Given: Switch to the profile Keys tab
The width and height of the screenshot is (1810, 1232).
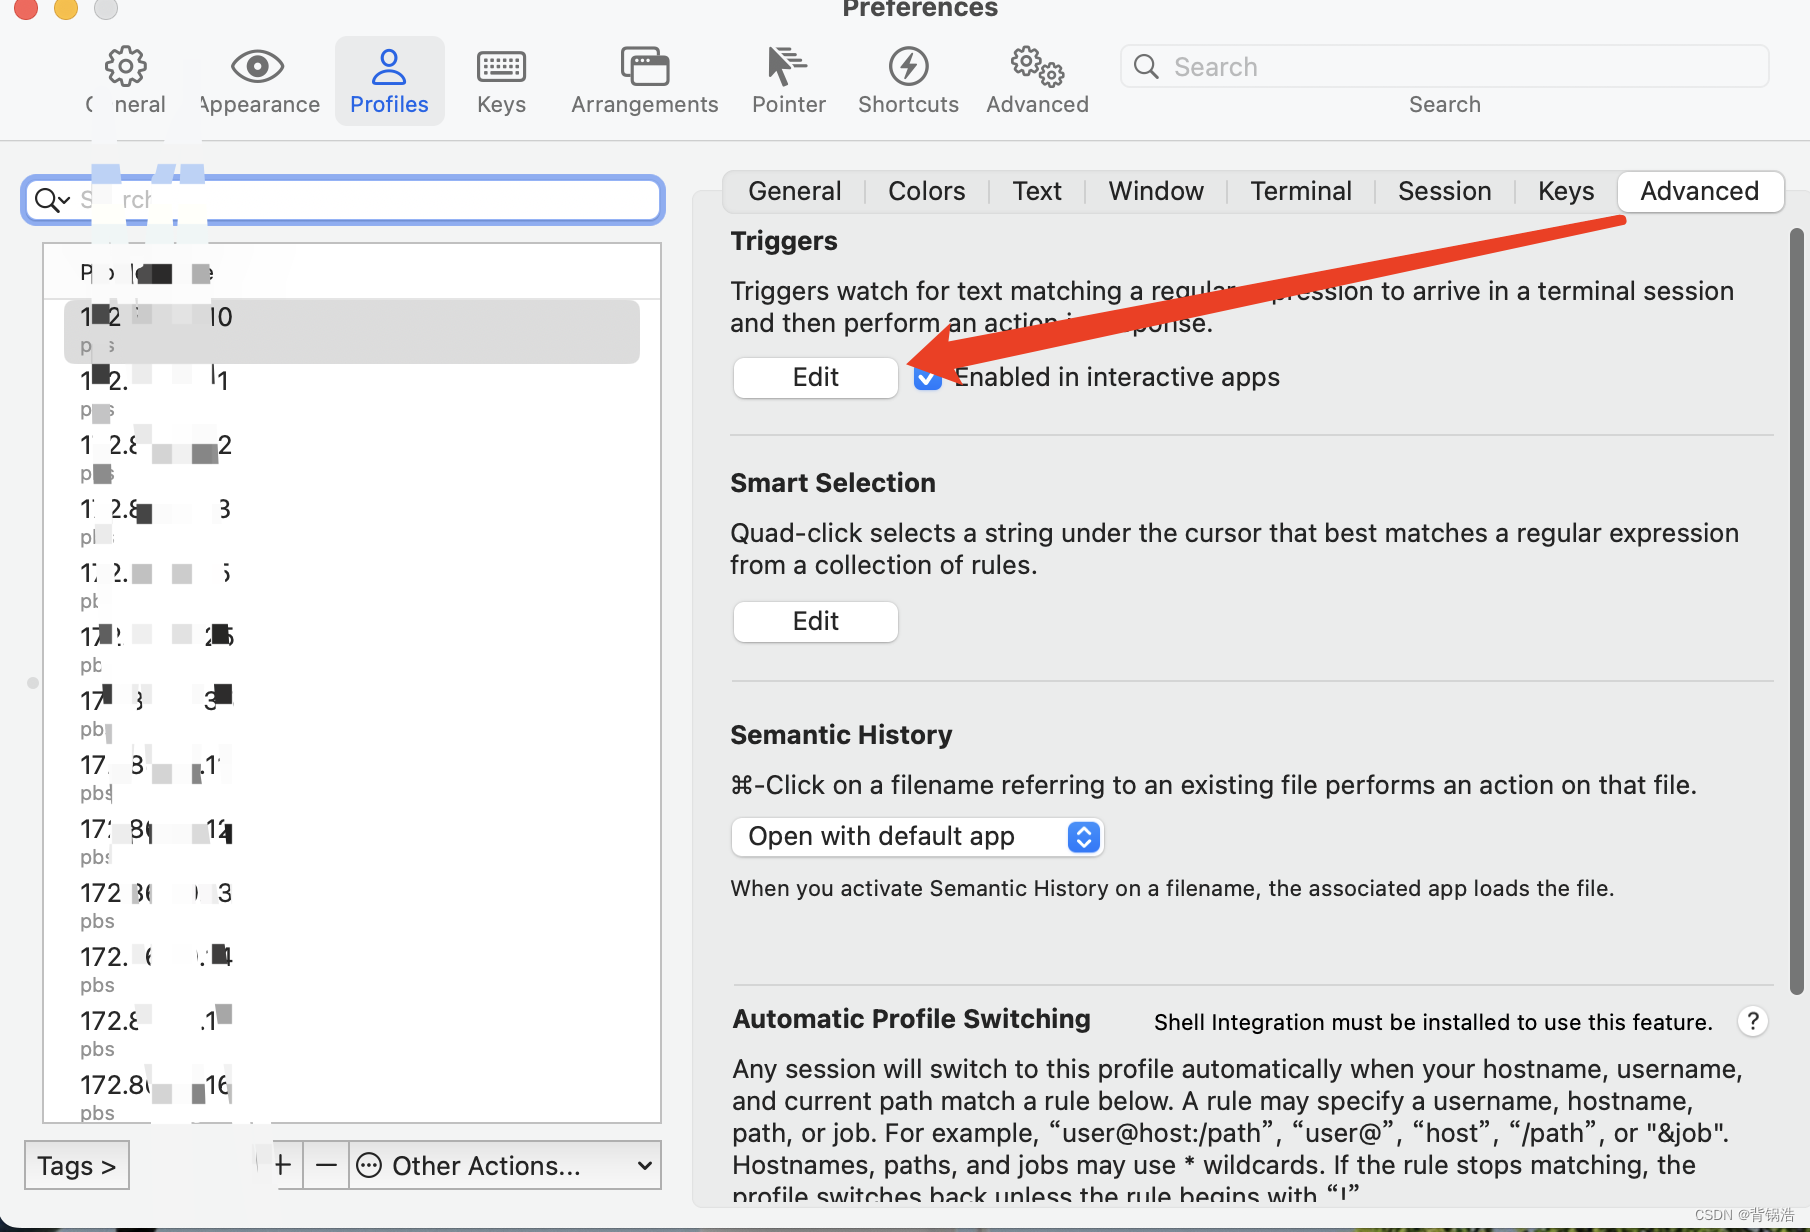Looking at the screenshot, I should coord(1566,191).
